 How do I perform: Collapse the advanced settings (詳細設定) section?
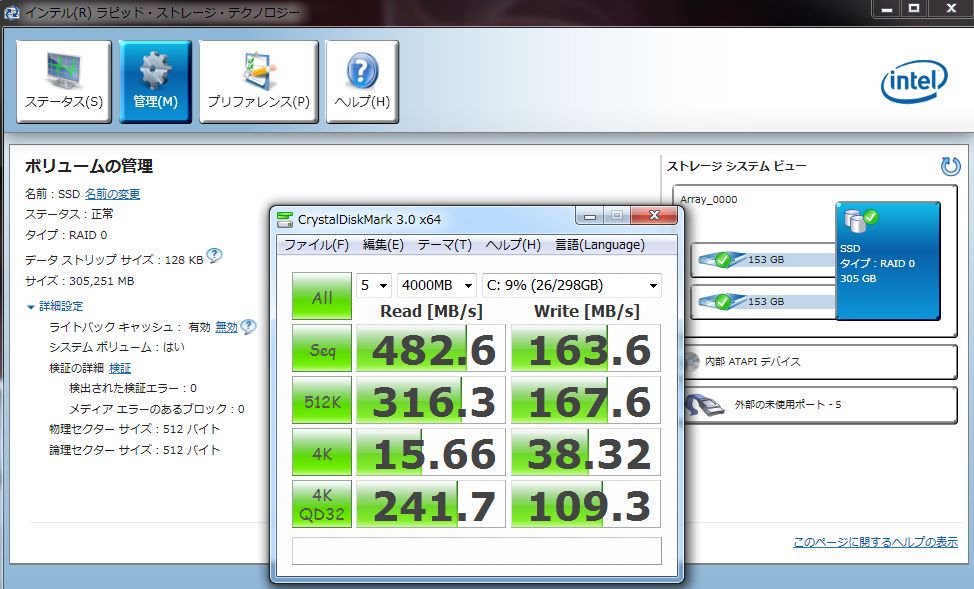(x=55, y=306)
